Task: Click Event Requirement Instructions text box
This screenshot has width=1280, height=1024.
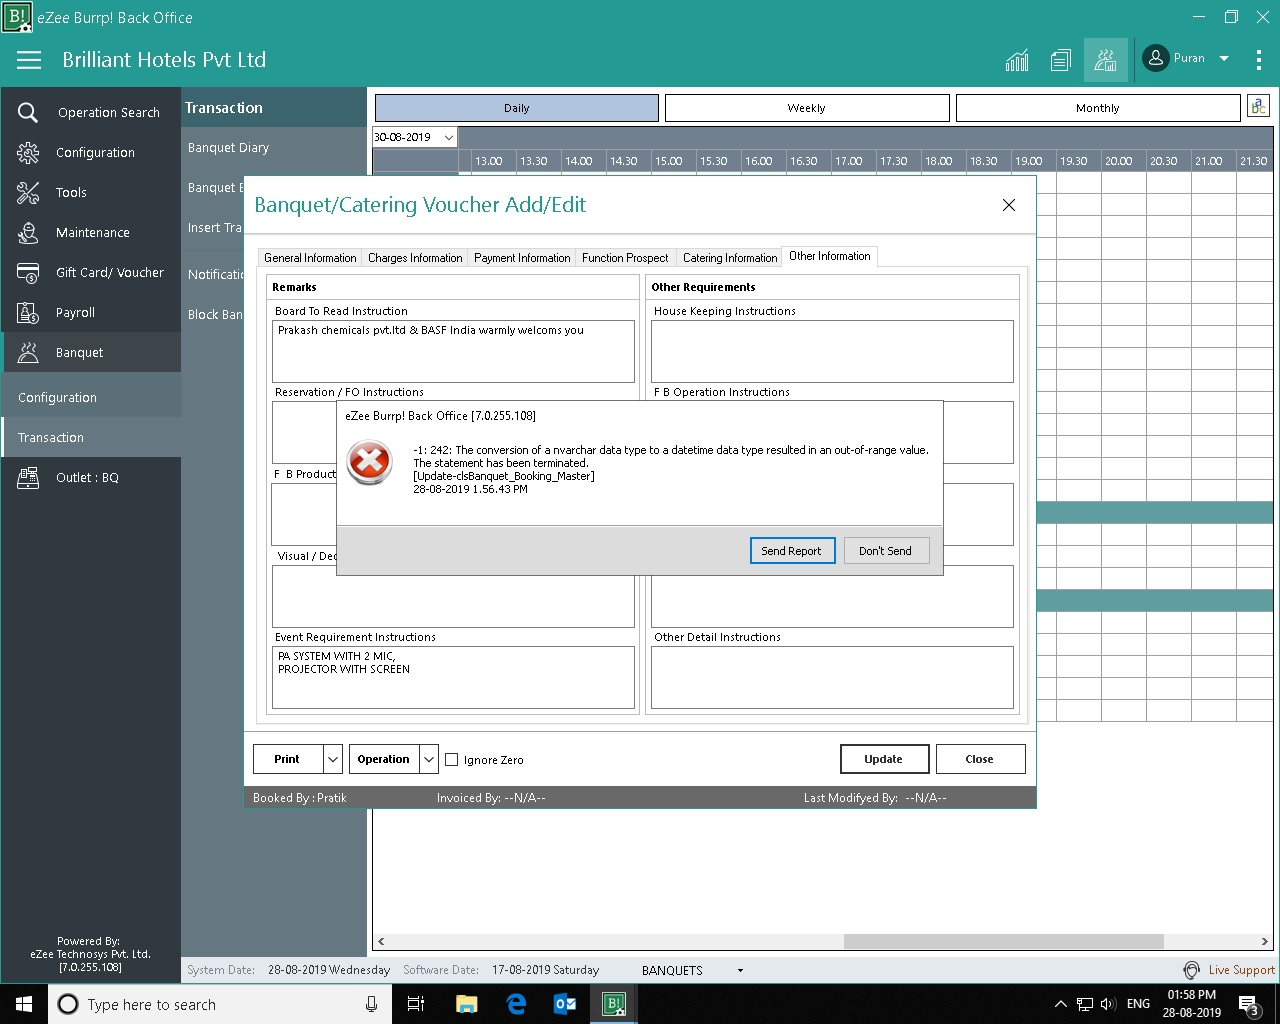Action: coord(454,677)
